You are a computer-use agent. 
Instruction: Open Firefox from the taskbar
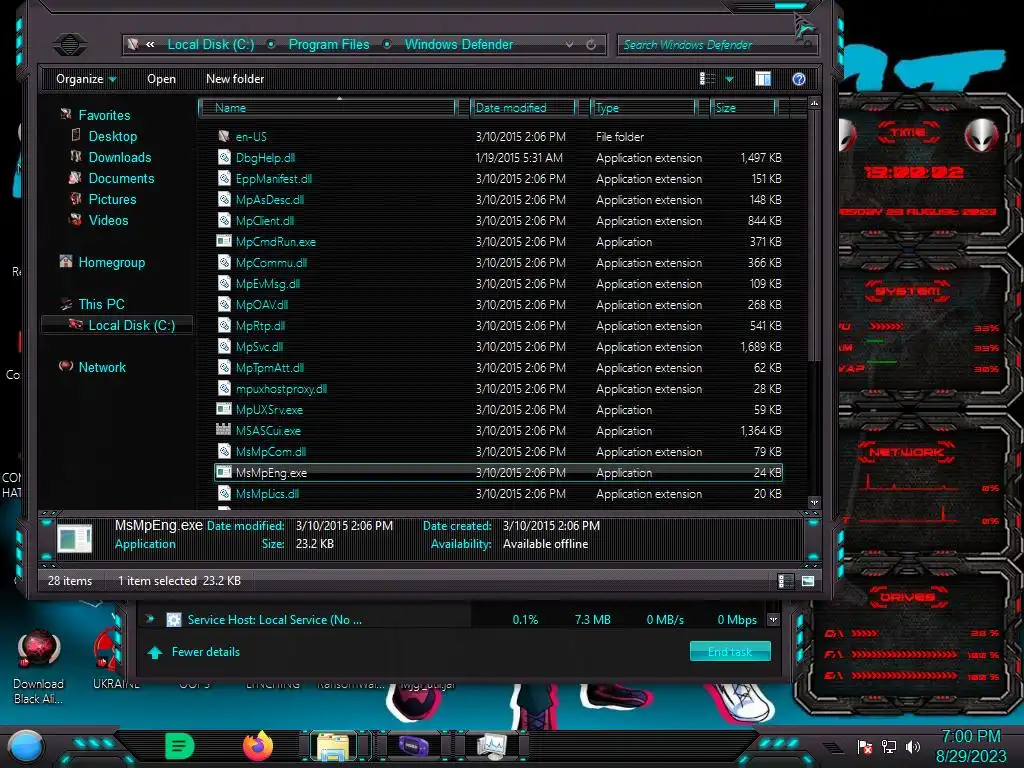(257, 746)
